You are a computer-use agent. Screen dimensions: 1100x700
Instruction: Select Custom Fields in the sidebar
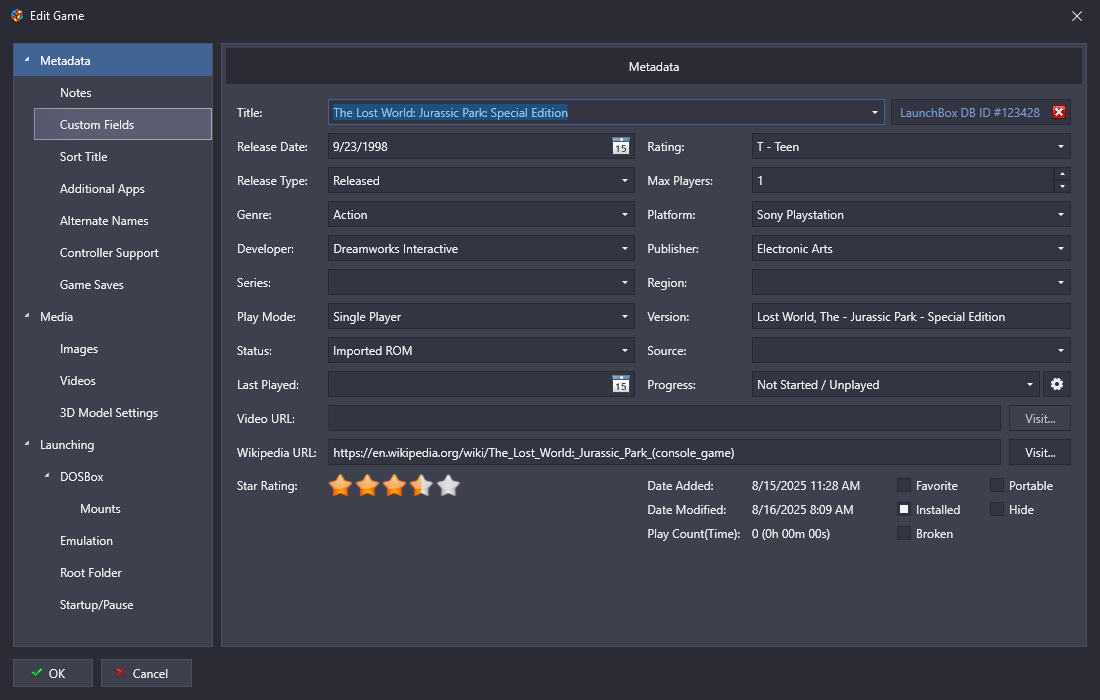123,124
